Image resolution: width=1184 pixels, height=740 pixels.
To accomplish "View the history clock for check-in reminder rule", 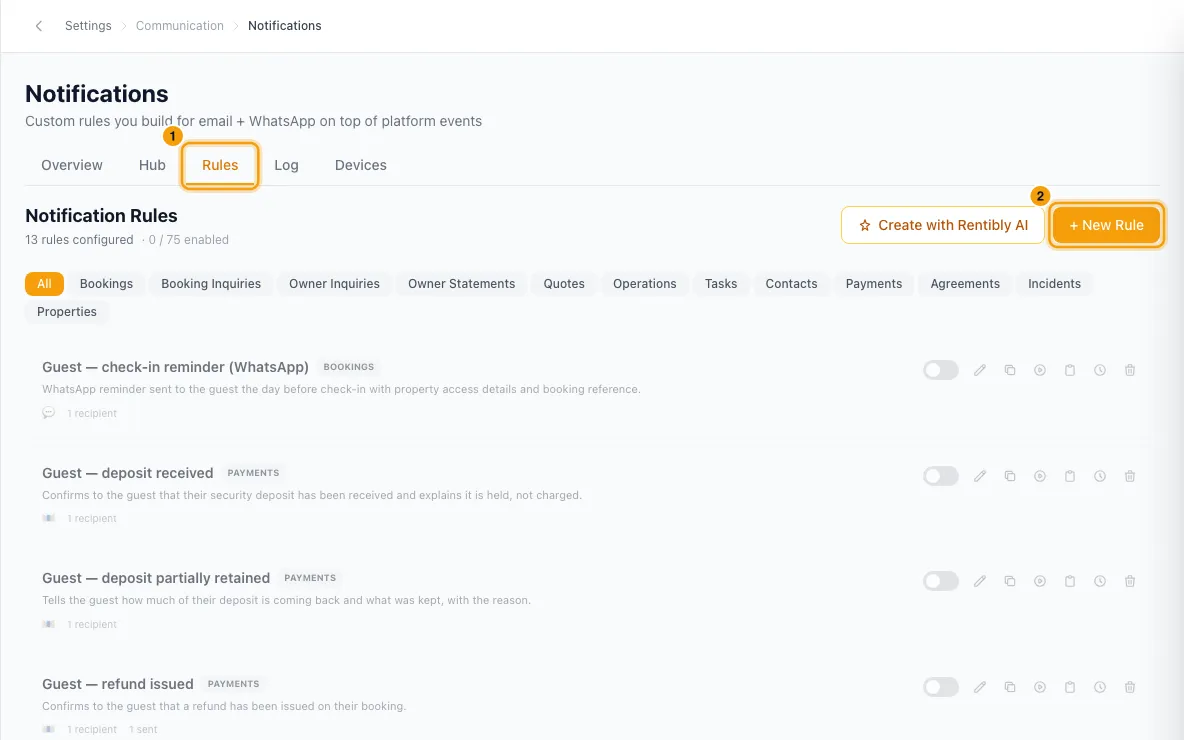I will 1100,370.
